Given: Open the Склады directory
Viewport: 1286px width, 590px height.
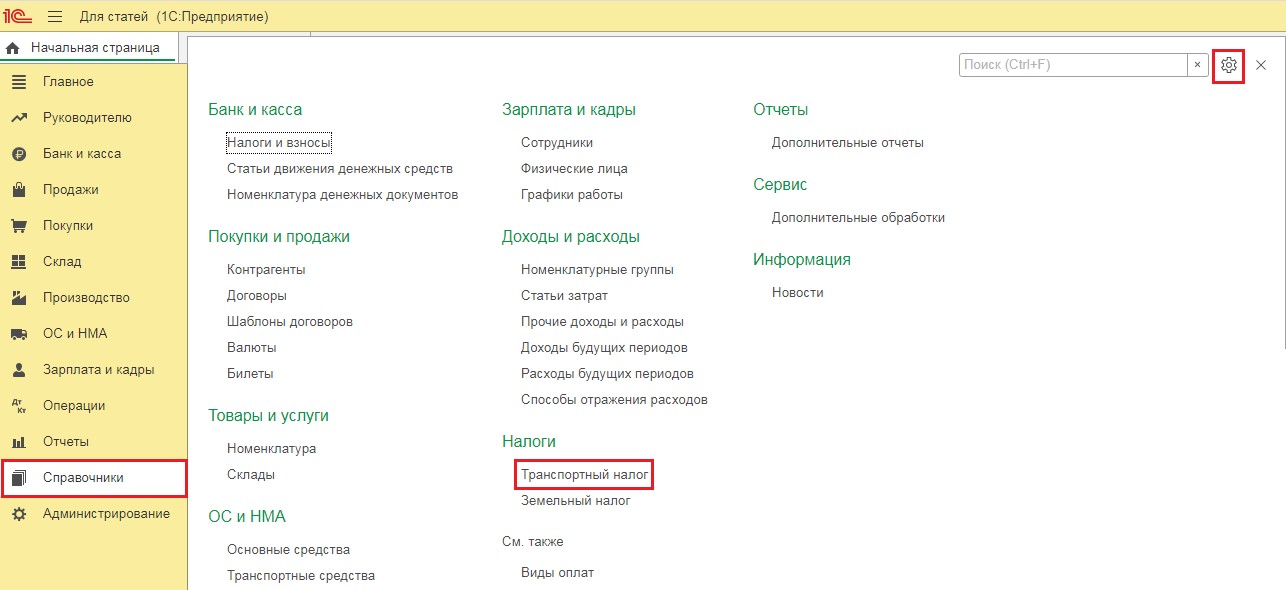Looking at the screenshot, I should pos(251,475).
